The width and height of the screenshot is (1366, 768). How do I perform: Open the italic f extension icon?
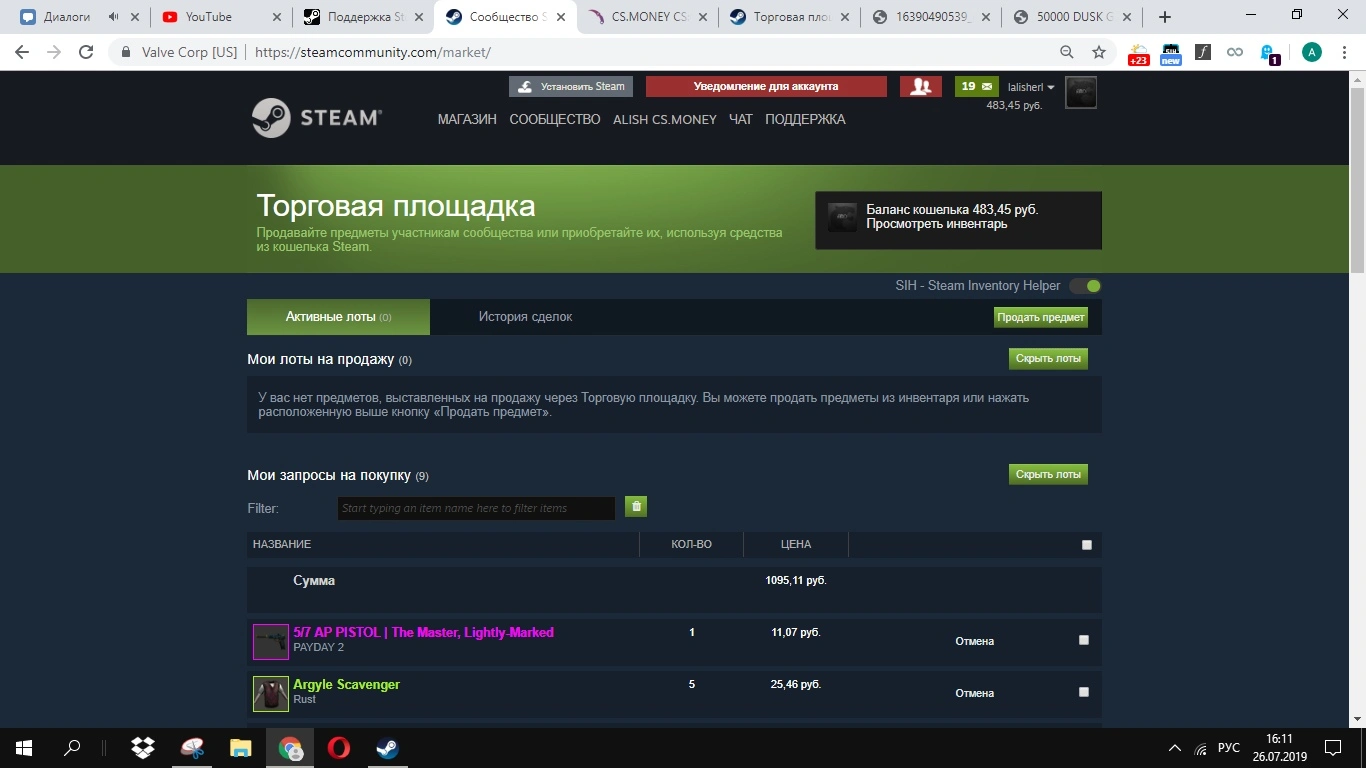[1203, 52]
